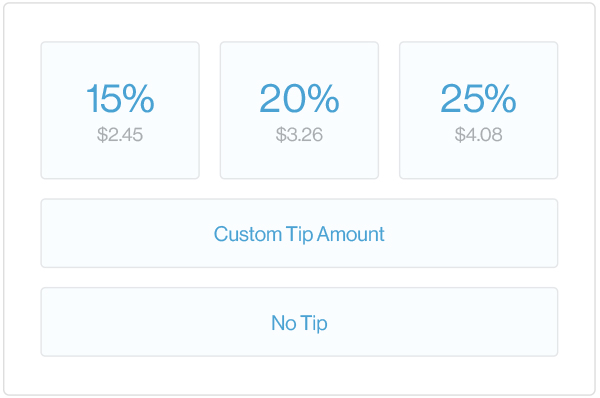
Task: Choose the middle preset tip tile
Action: [x=299, y=110]
